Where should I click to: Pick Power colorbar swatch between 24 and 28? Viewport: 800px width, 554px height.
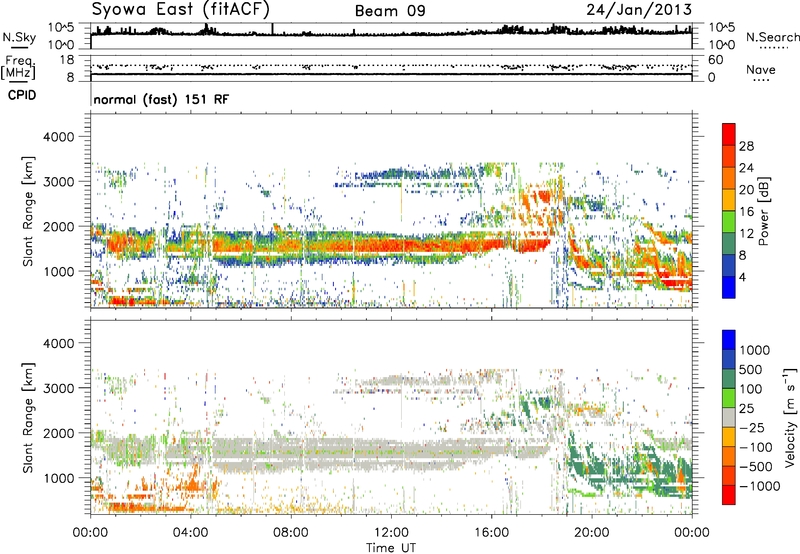tap(729, 156)
